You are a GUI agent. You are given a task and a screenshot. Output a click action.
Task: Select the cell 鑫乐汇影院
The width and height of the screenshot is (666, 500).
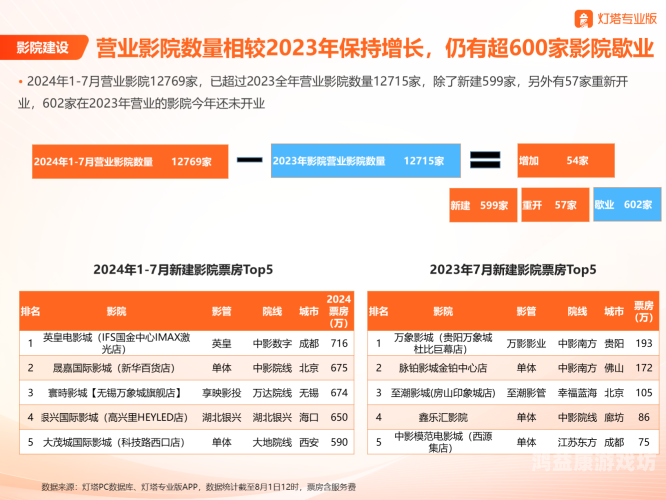[443, 418]
